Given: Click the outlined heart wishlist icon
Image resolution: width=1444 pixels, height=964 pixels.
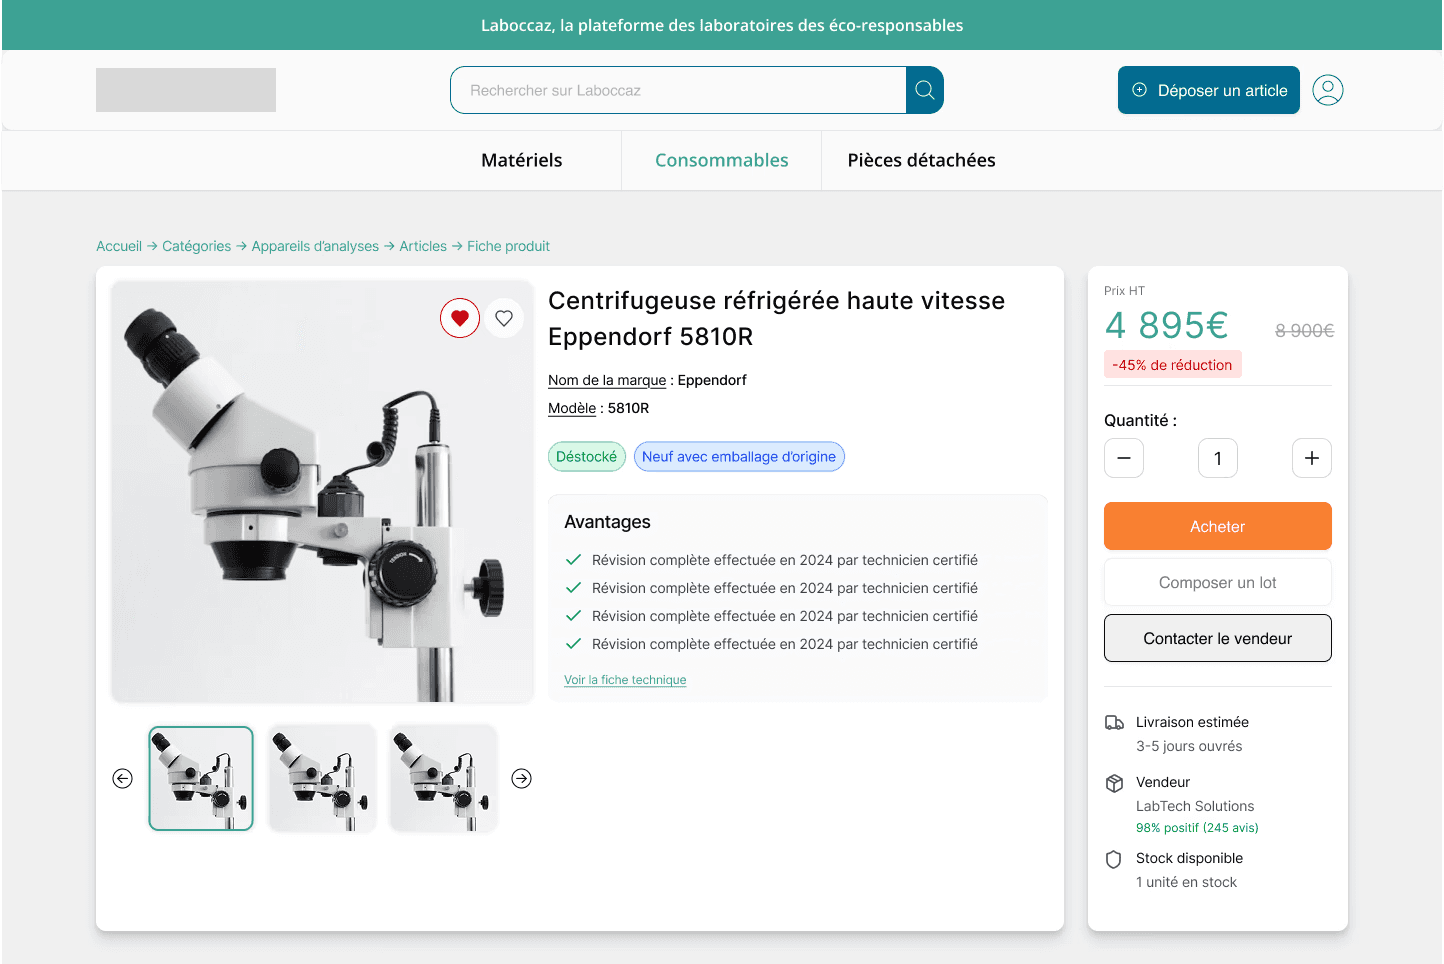Looking at the screenshot, I should coord(504,318).
